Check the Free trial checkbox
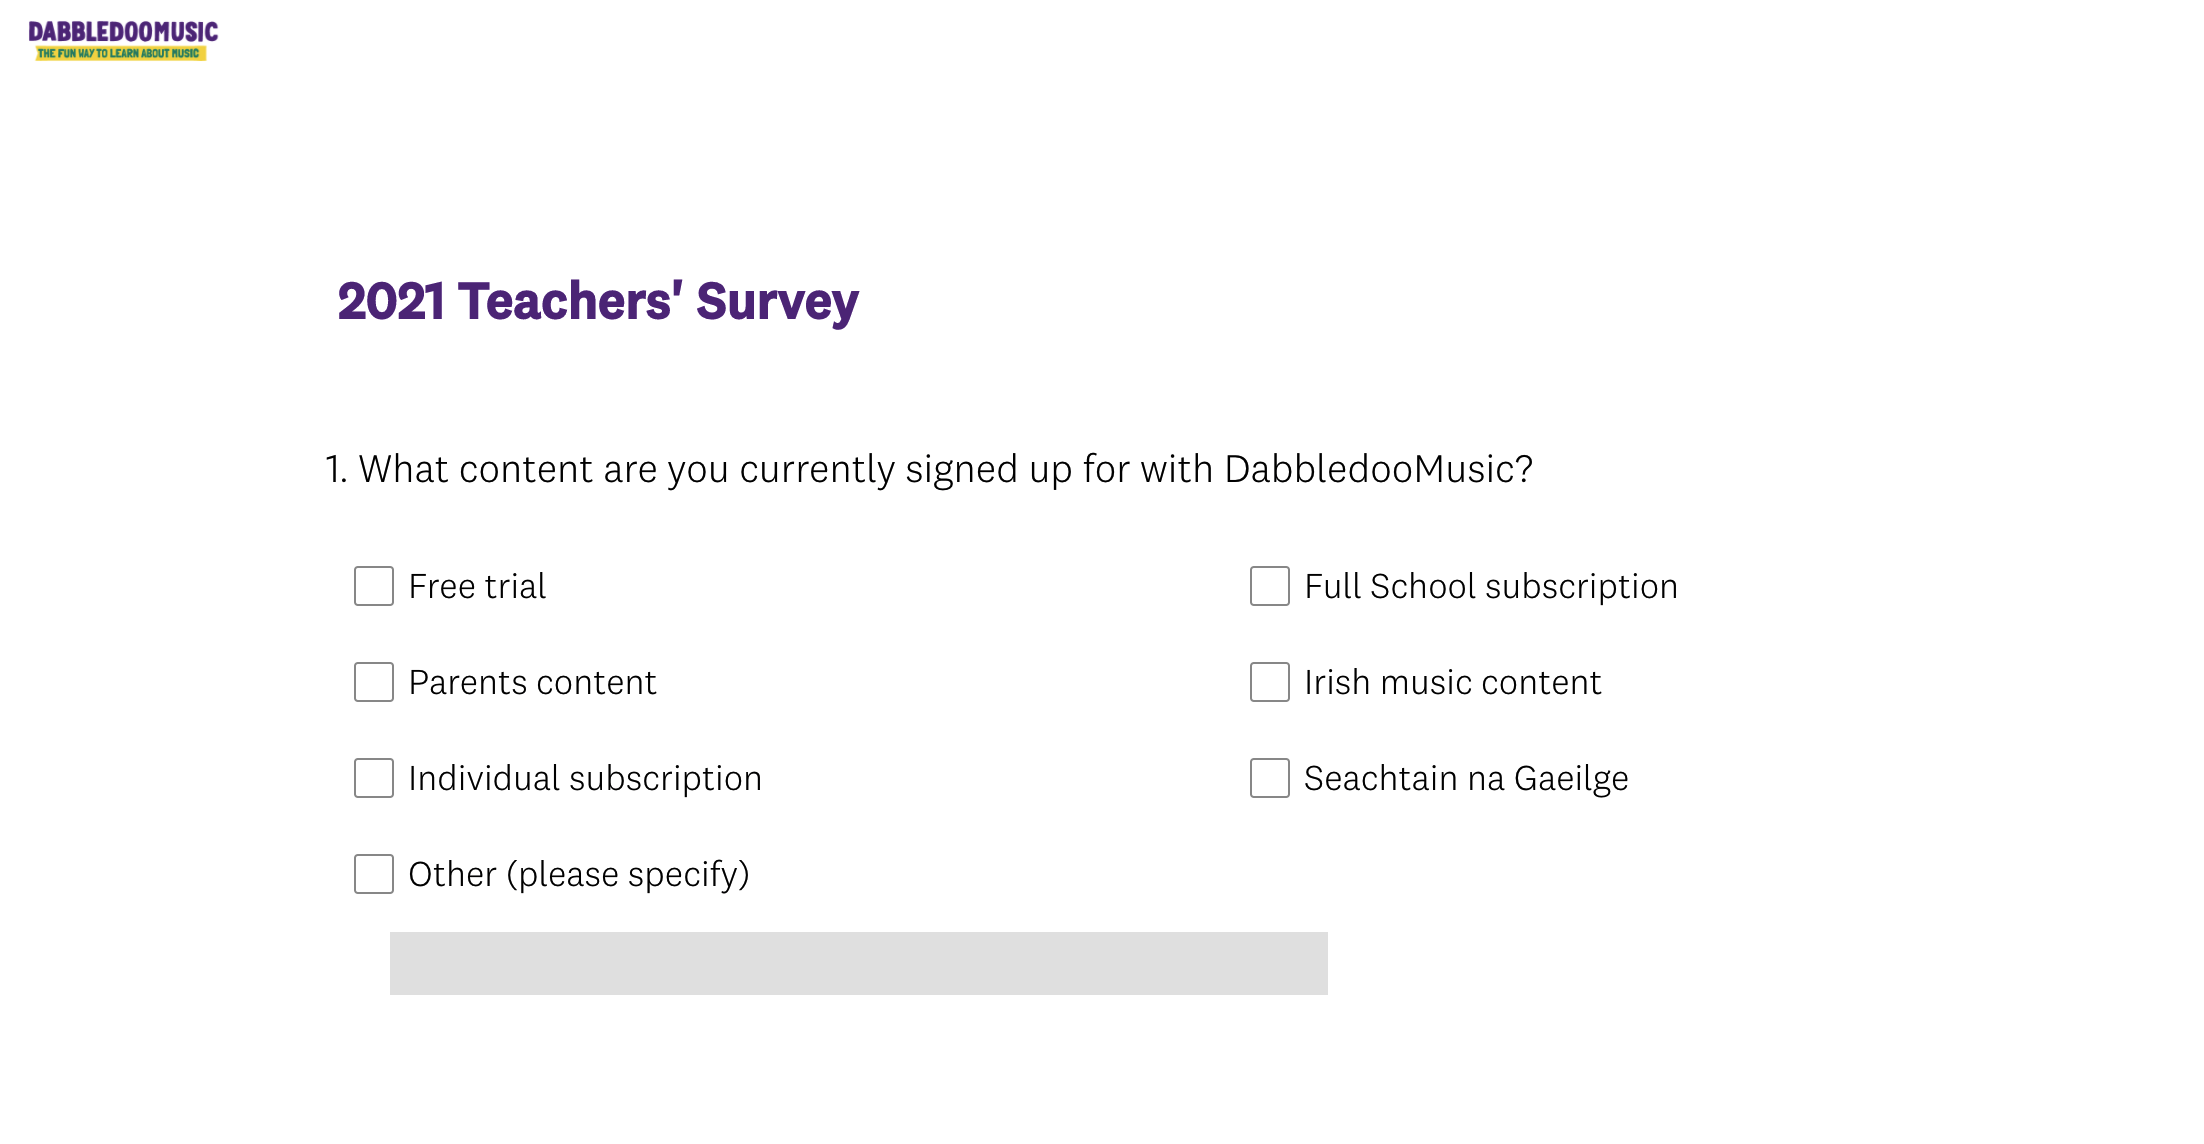 point(374,586)
